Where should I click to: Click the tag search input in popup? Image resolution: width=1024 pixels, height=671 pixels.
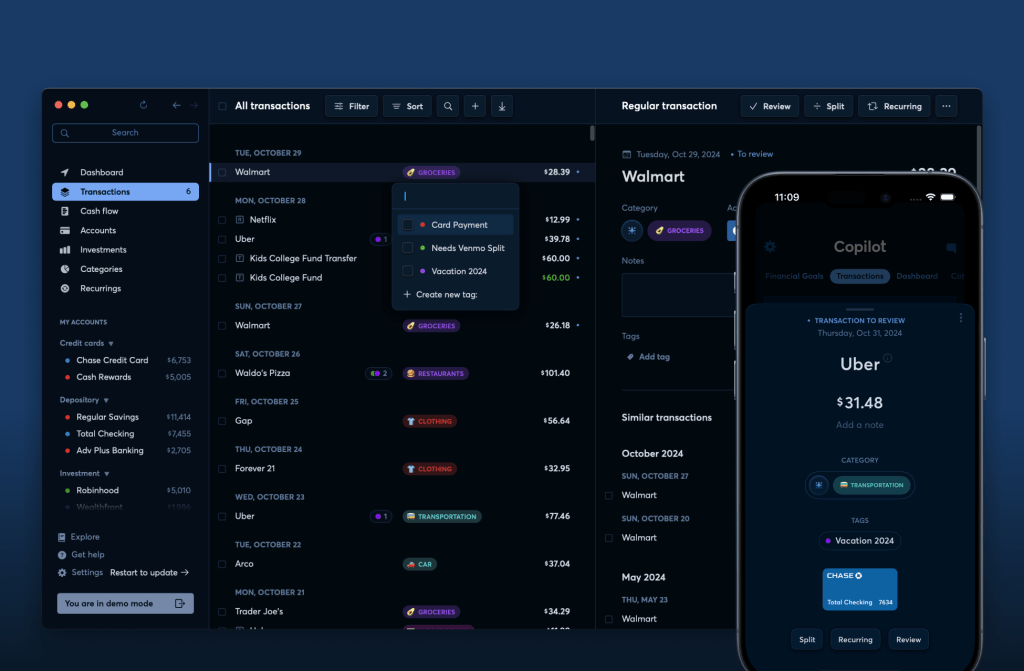click(x=455, y=196)
